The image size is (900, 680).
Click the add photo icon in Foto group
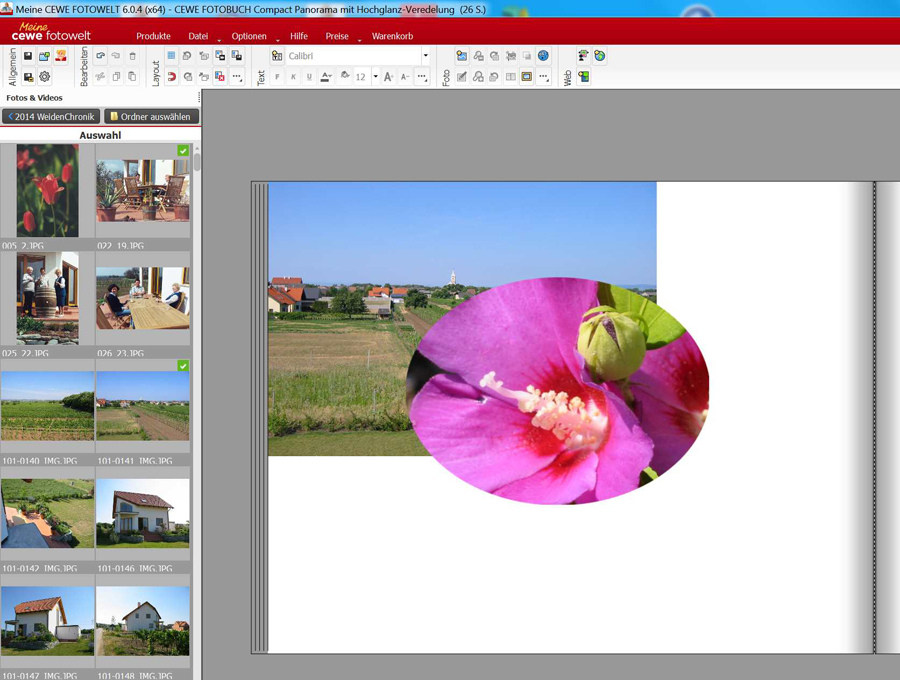461,57
